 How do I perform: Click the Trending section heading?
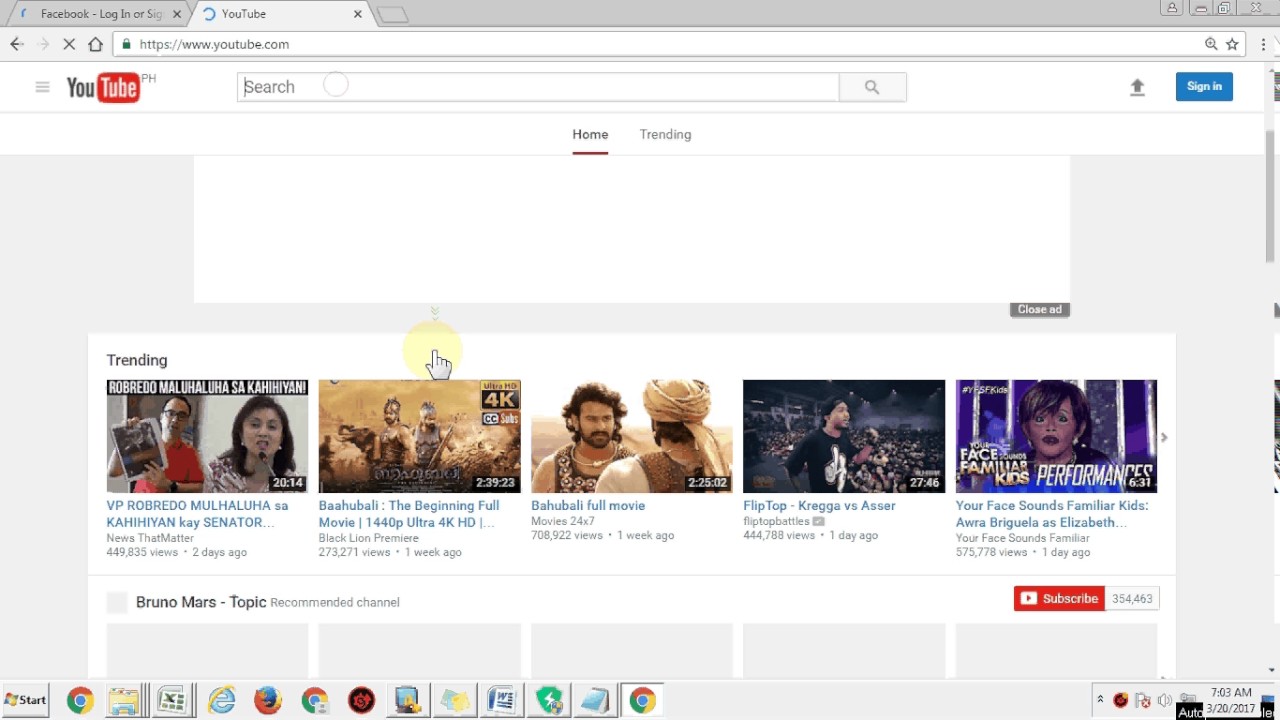click(x=137, y=360)
